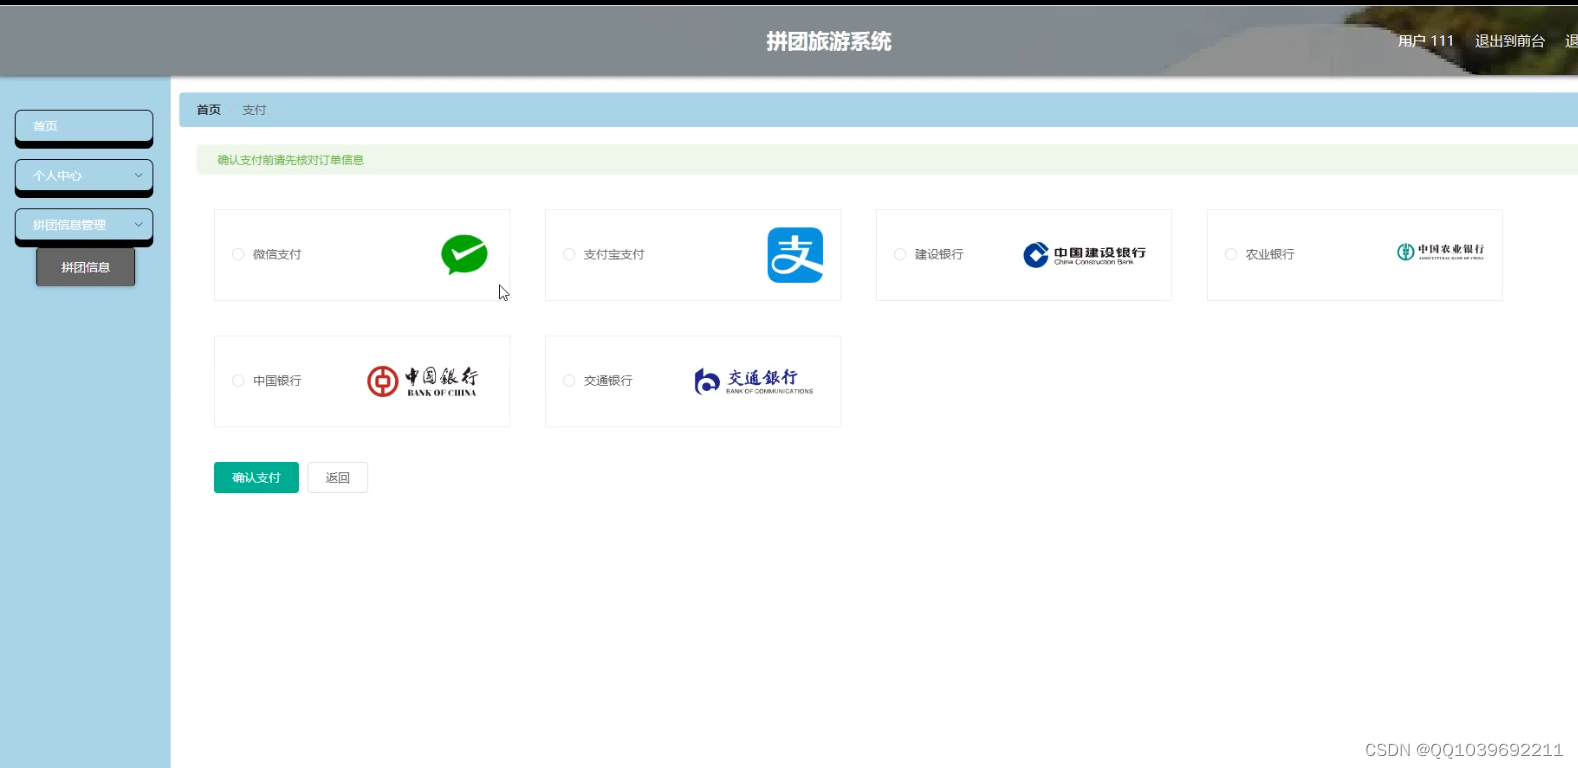1578x768 pixels.
Task: Click the 确认支付 button
Action: coord(256,478)
